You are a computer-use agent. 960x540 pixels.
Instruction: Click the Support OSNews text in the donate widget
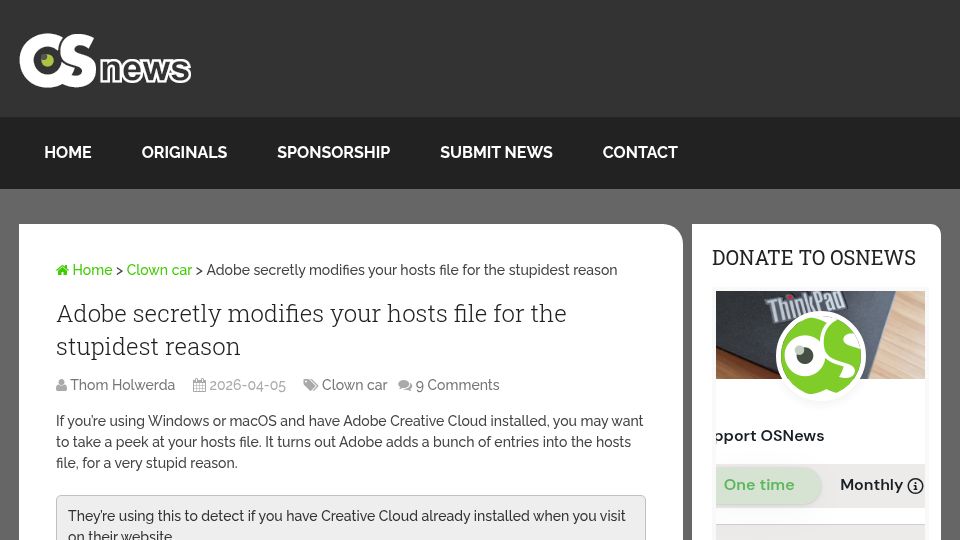770,436
